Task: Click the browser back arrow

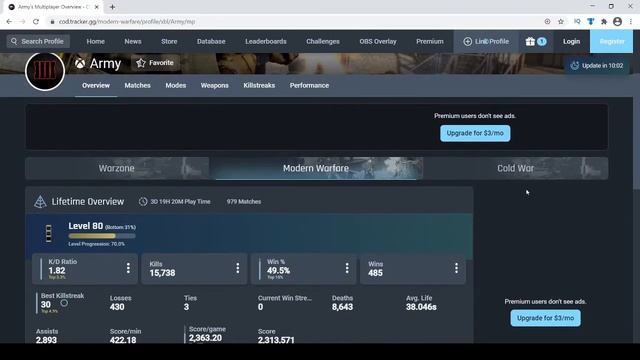Action: (x=9, y=22)
